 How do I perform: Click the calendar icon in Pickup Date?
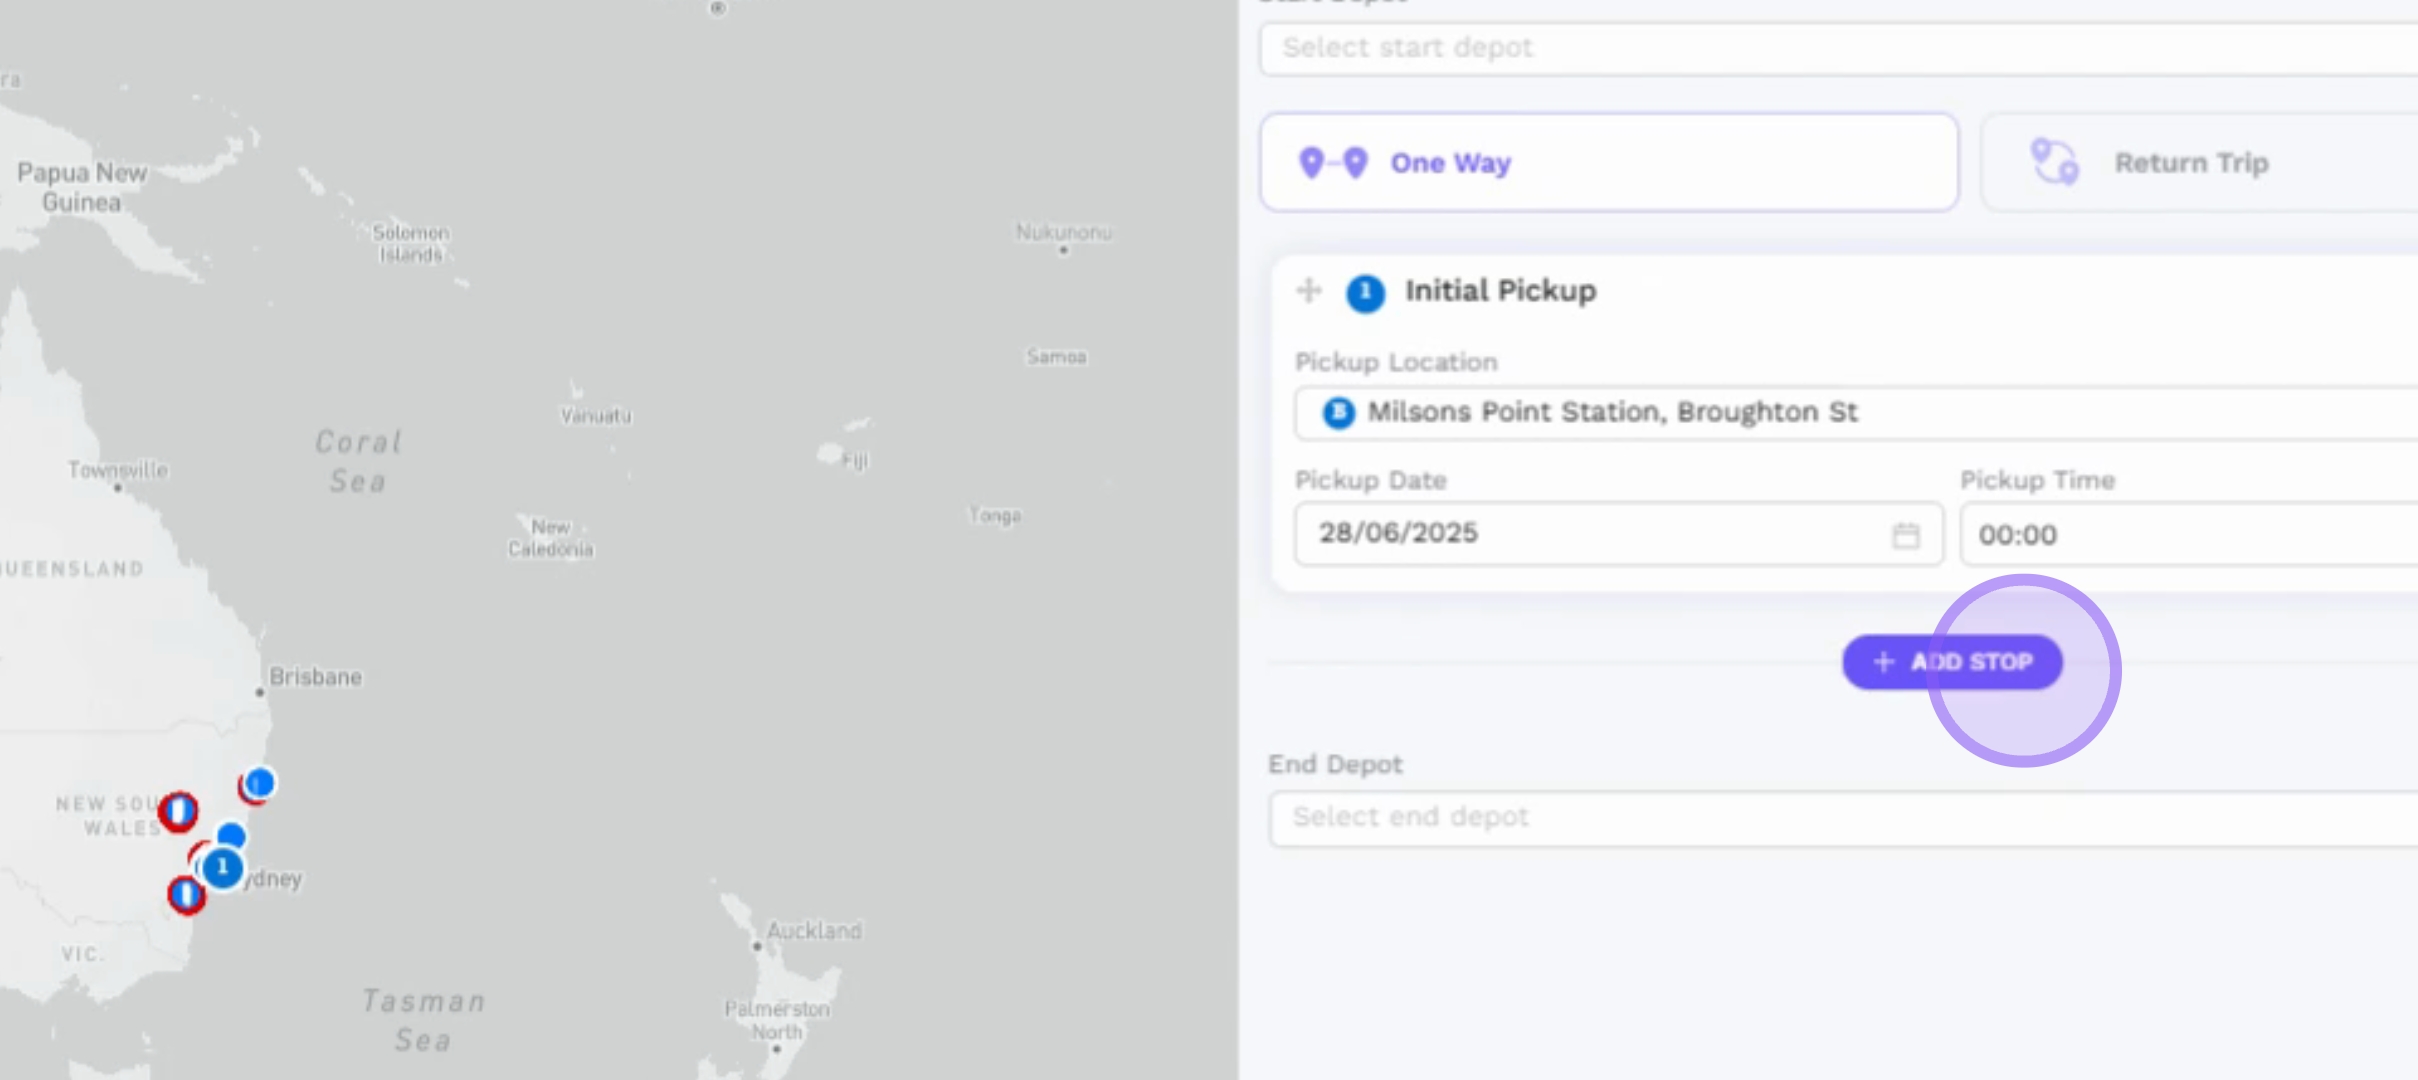click(x=1906, y=536)
